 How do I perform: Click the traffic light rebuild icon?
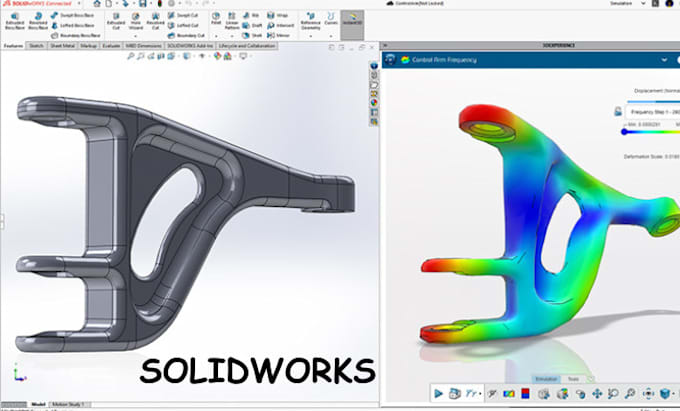tap(160, 3)
